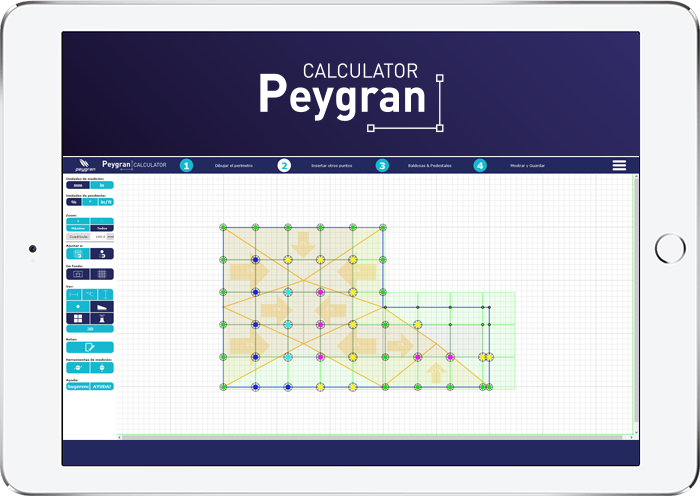
Task: Toggle pedestals view icon
Action: point(102,318)
